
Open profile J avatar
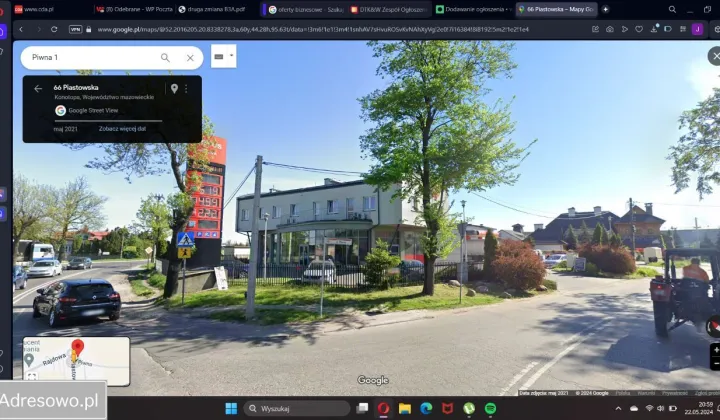click(x=698, y=29)
